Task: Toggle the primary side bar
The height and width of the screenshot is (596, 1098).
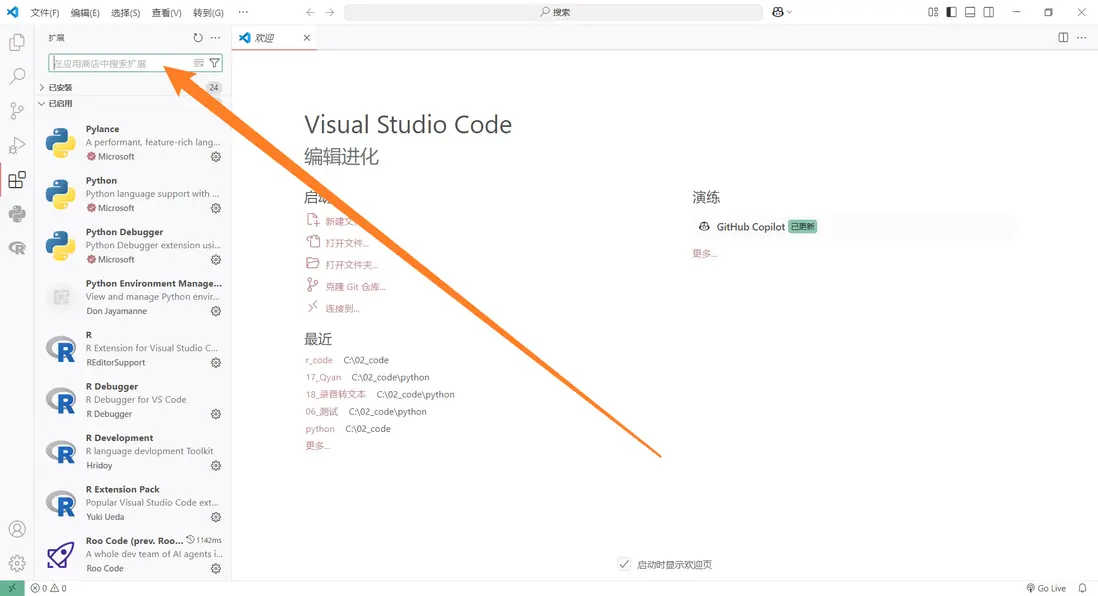Action: point(951,12)
